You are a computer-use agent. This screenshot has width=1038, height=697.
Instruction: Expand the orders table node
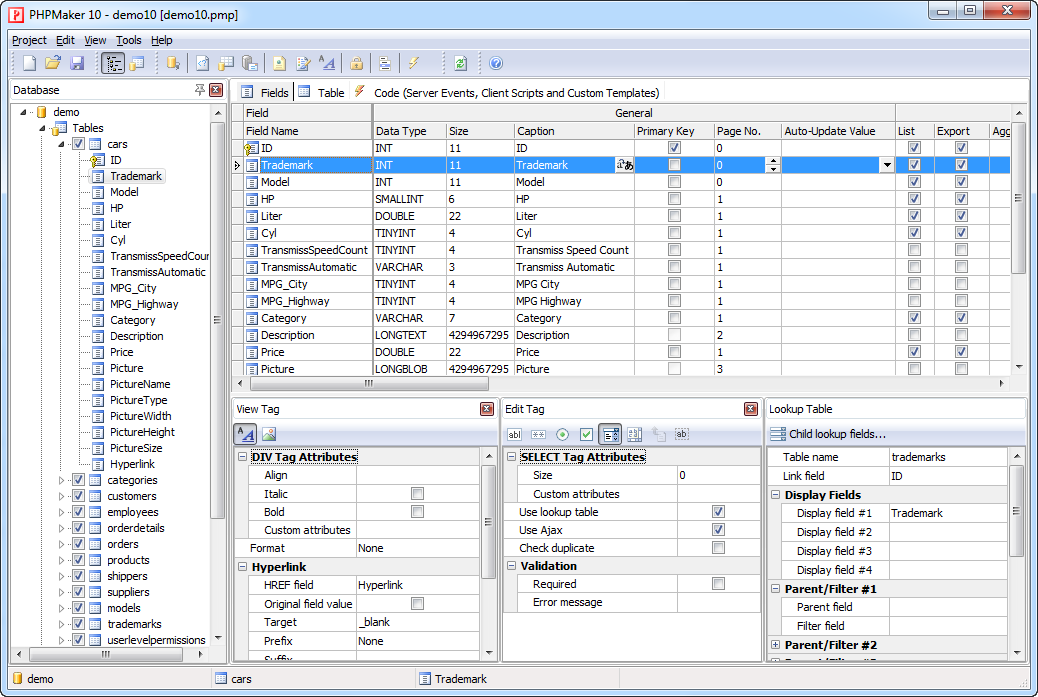coord(62,544)
